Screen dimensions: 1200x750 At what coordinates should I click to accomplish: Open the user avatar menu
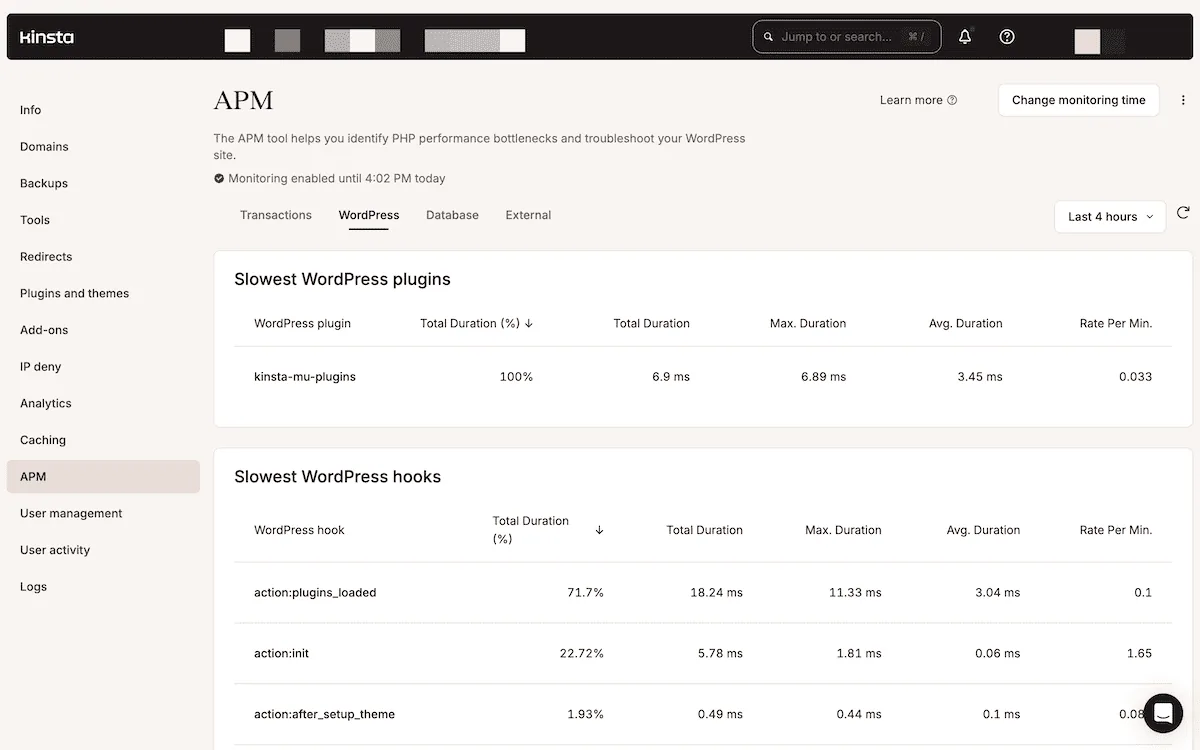(1086, 41)
